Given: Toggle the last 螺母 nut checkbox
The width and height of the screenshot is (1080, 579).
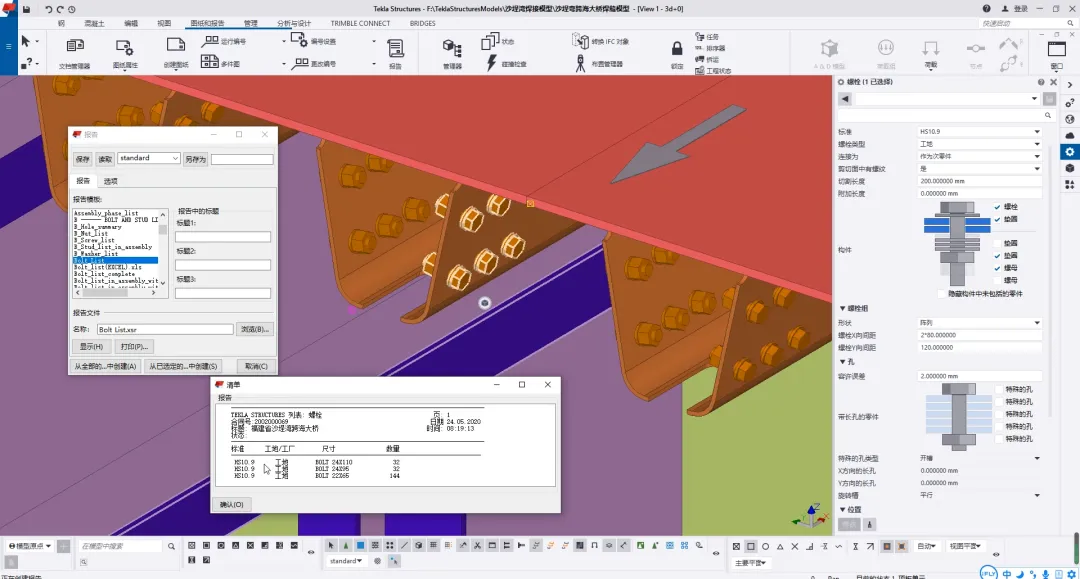Looking at the screenshot, I should [997, 280].
